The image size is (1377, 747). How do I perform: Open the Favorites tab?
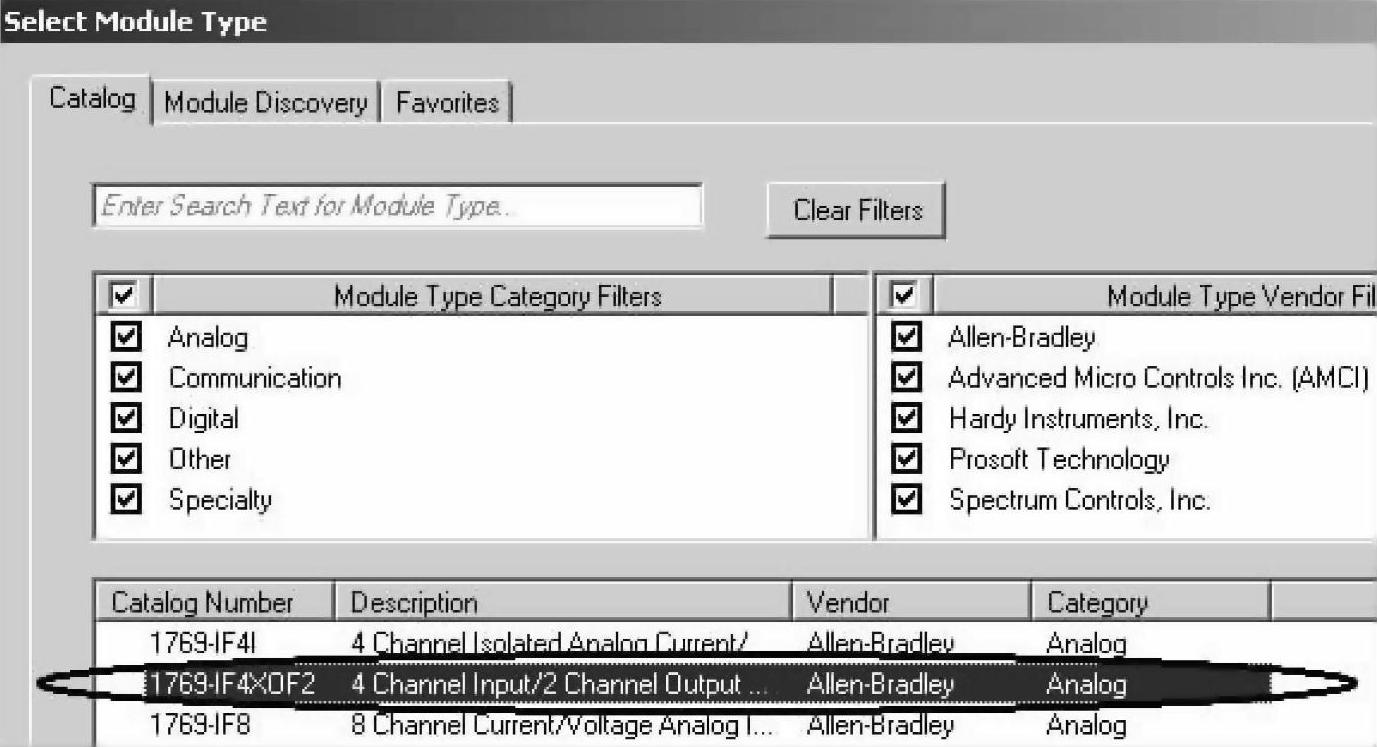click(447, 103)
